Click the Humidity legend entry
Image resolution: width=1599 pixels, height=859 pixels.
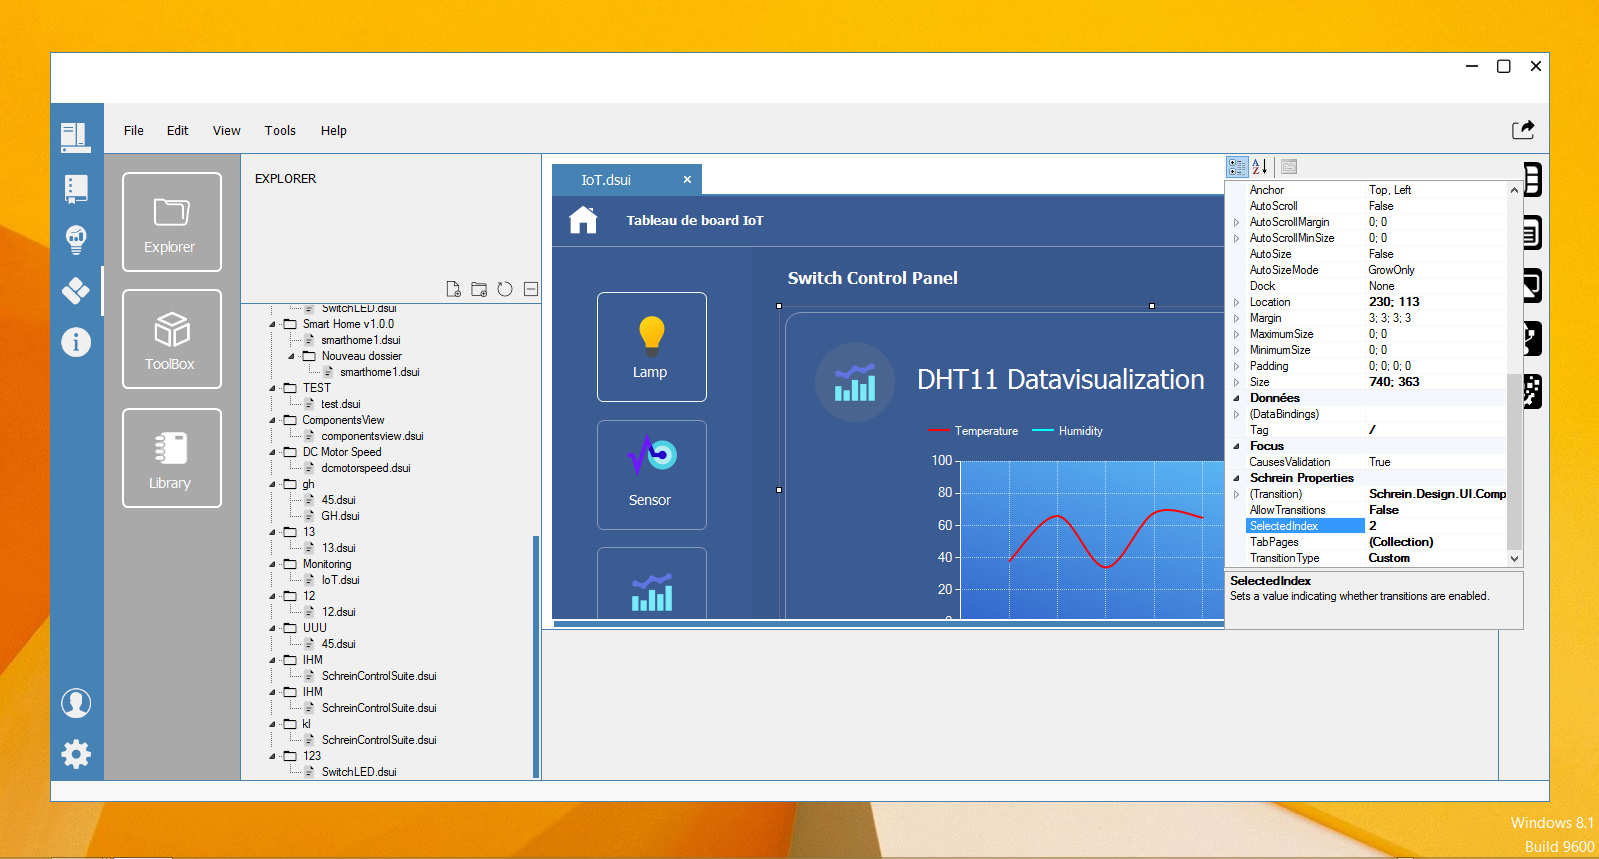[x=1068, y=431]
